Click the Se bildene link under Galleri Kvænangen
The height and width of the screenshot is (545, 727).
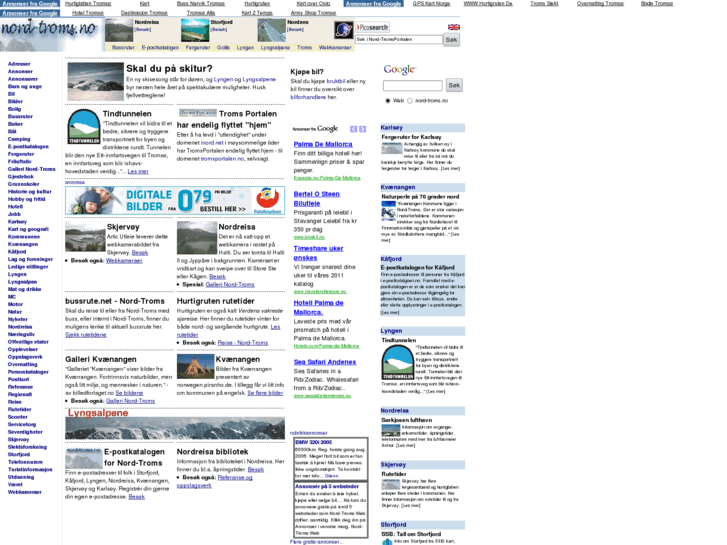point(129,393)
